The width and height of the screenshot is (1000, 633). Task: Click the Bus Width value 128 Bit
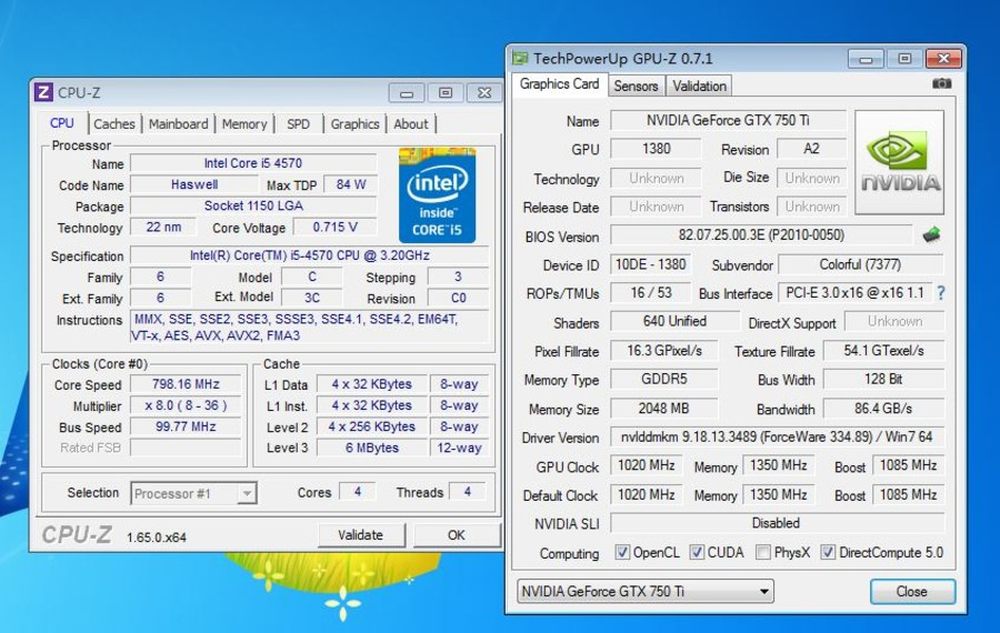884,379
